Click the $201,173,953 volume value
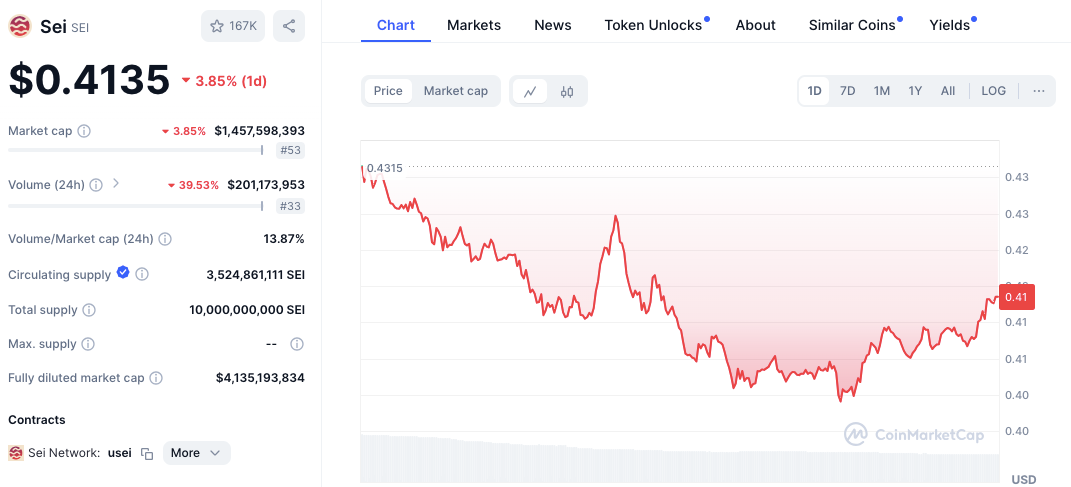The height and width of the screenshot is (487, 1071). point(266,184)
